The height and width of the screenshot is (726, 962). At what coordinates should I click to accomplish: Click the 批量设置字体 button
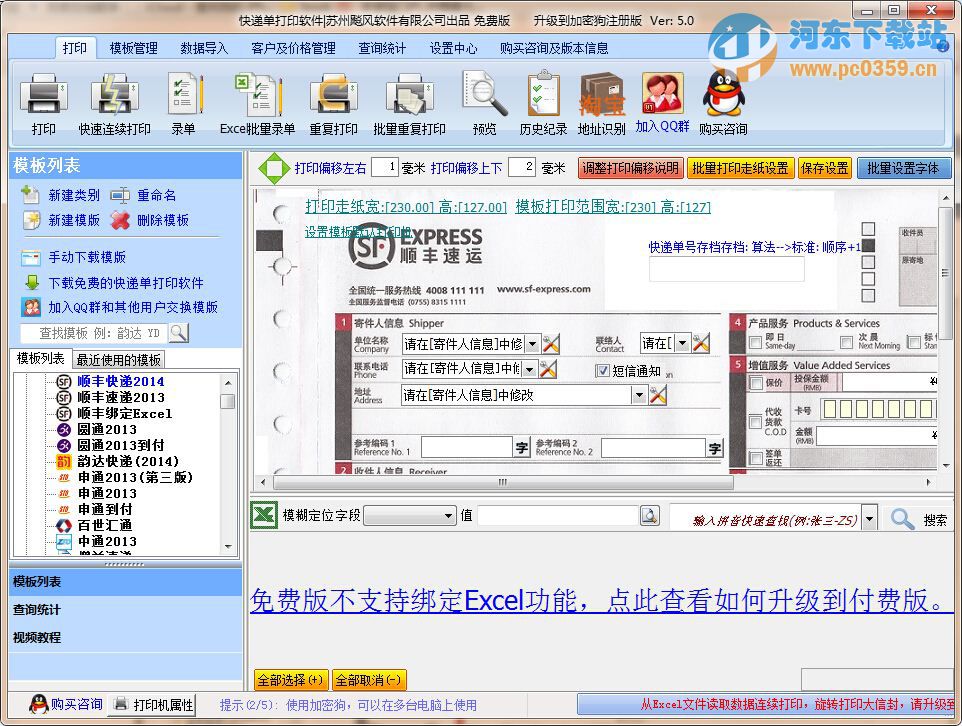click(903, 168)
